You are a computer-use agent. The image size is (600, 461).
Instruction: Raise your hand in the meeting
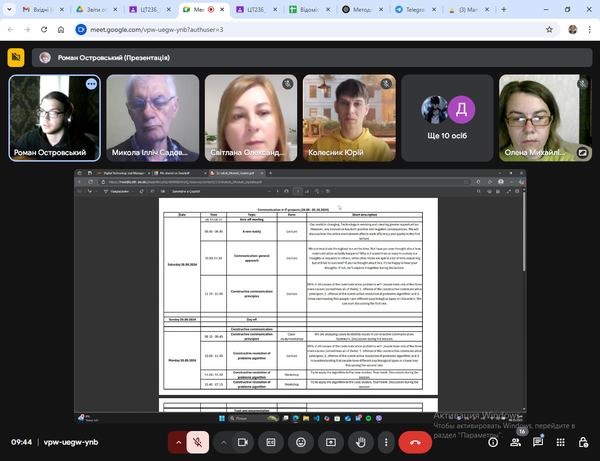360,441
